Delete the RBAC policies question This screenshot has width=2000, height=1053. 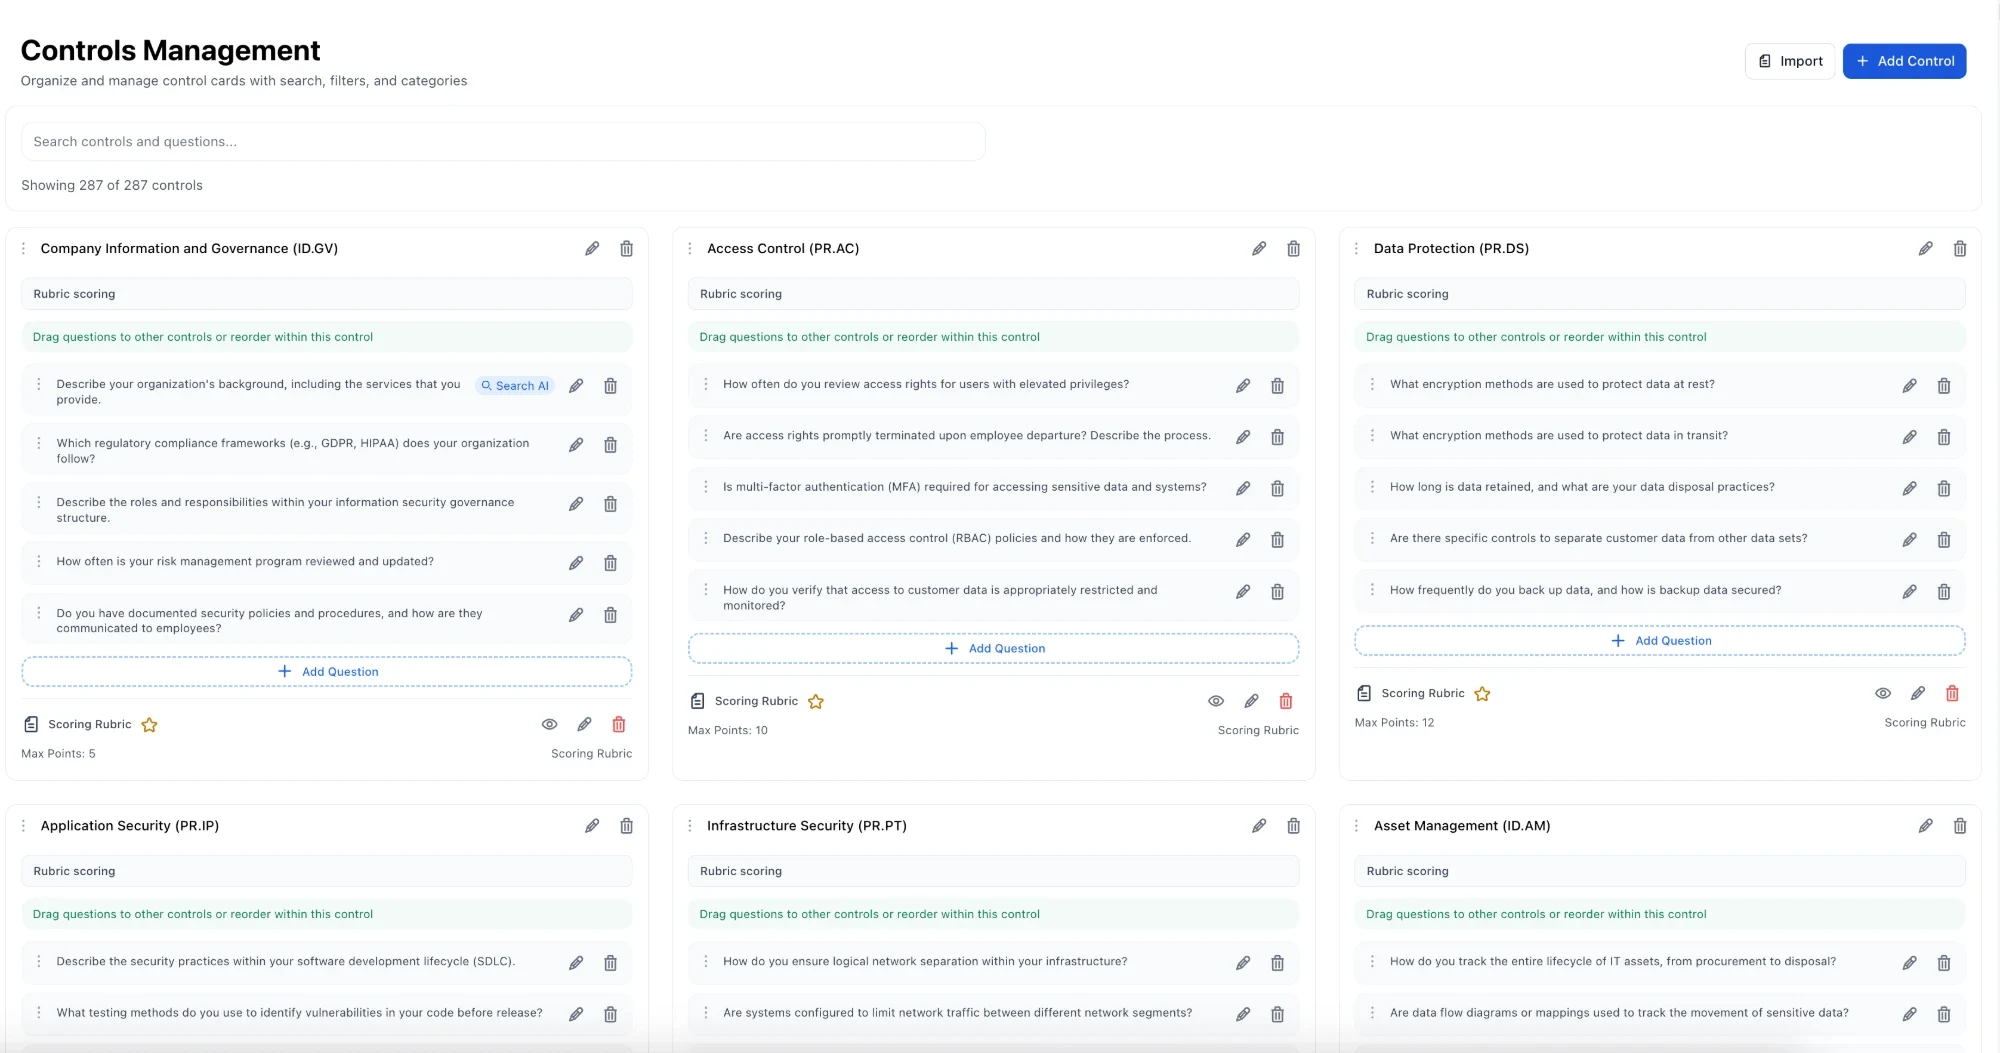1277,540
